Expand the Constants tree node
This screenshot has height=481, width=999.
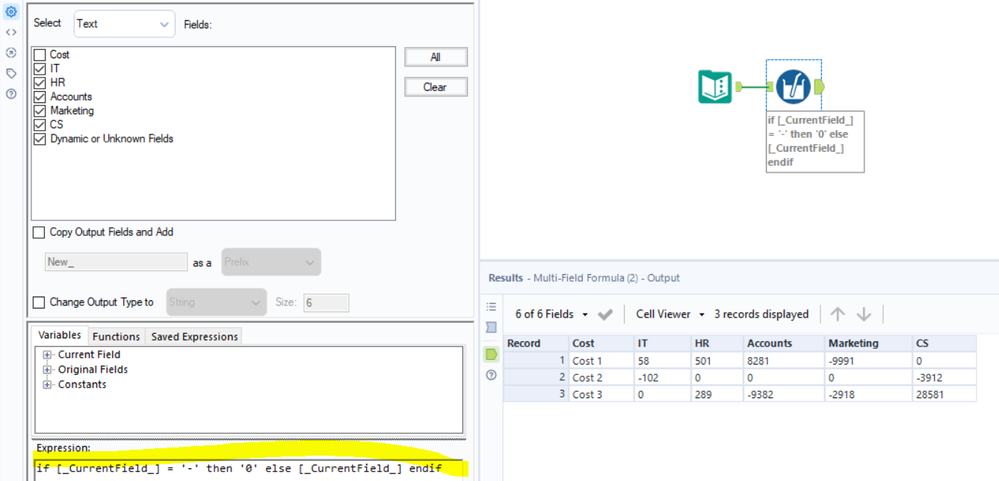click(x=47, y=385)
